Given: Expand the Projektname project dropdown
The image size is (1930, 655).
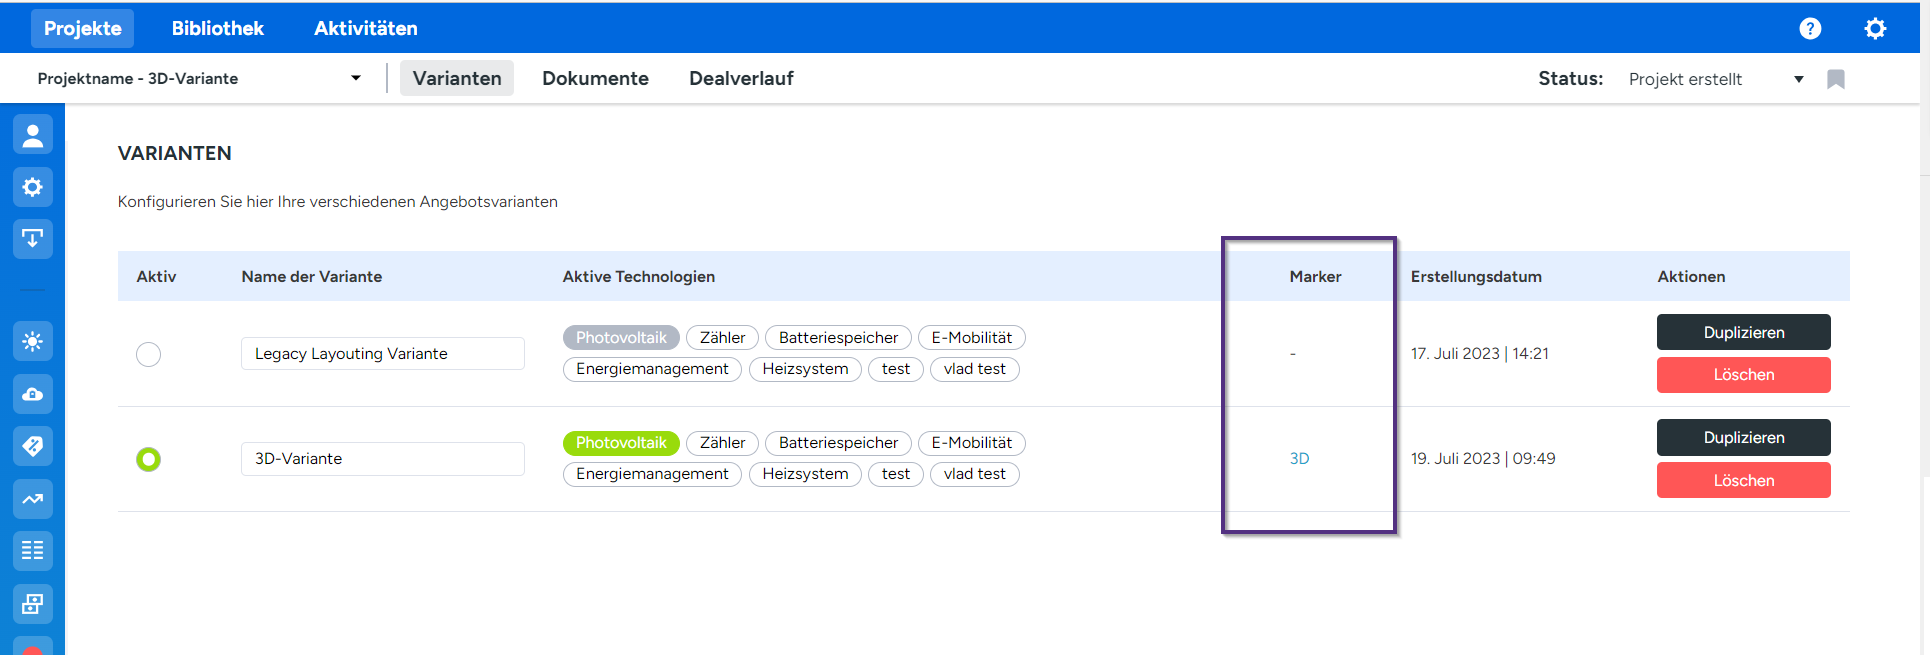Looking at the screenshot, I should click(355, 79).
